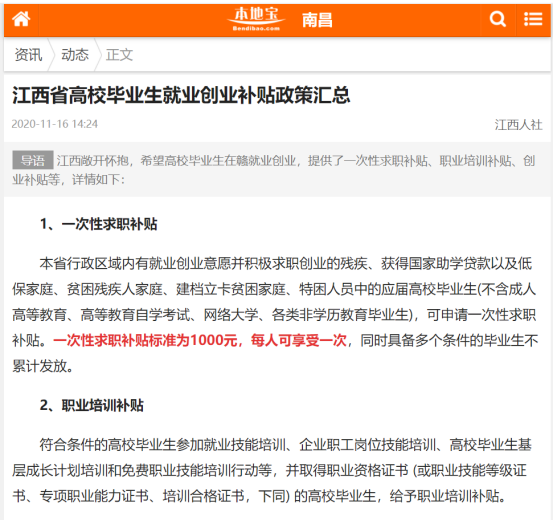
Task: Go to 动态 breadcrumb
Action: 75,55
